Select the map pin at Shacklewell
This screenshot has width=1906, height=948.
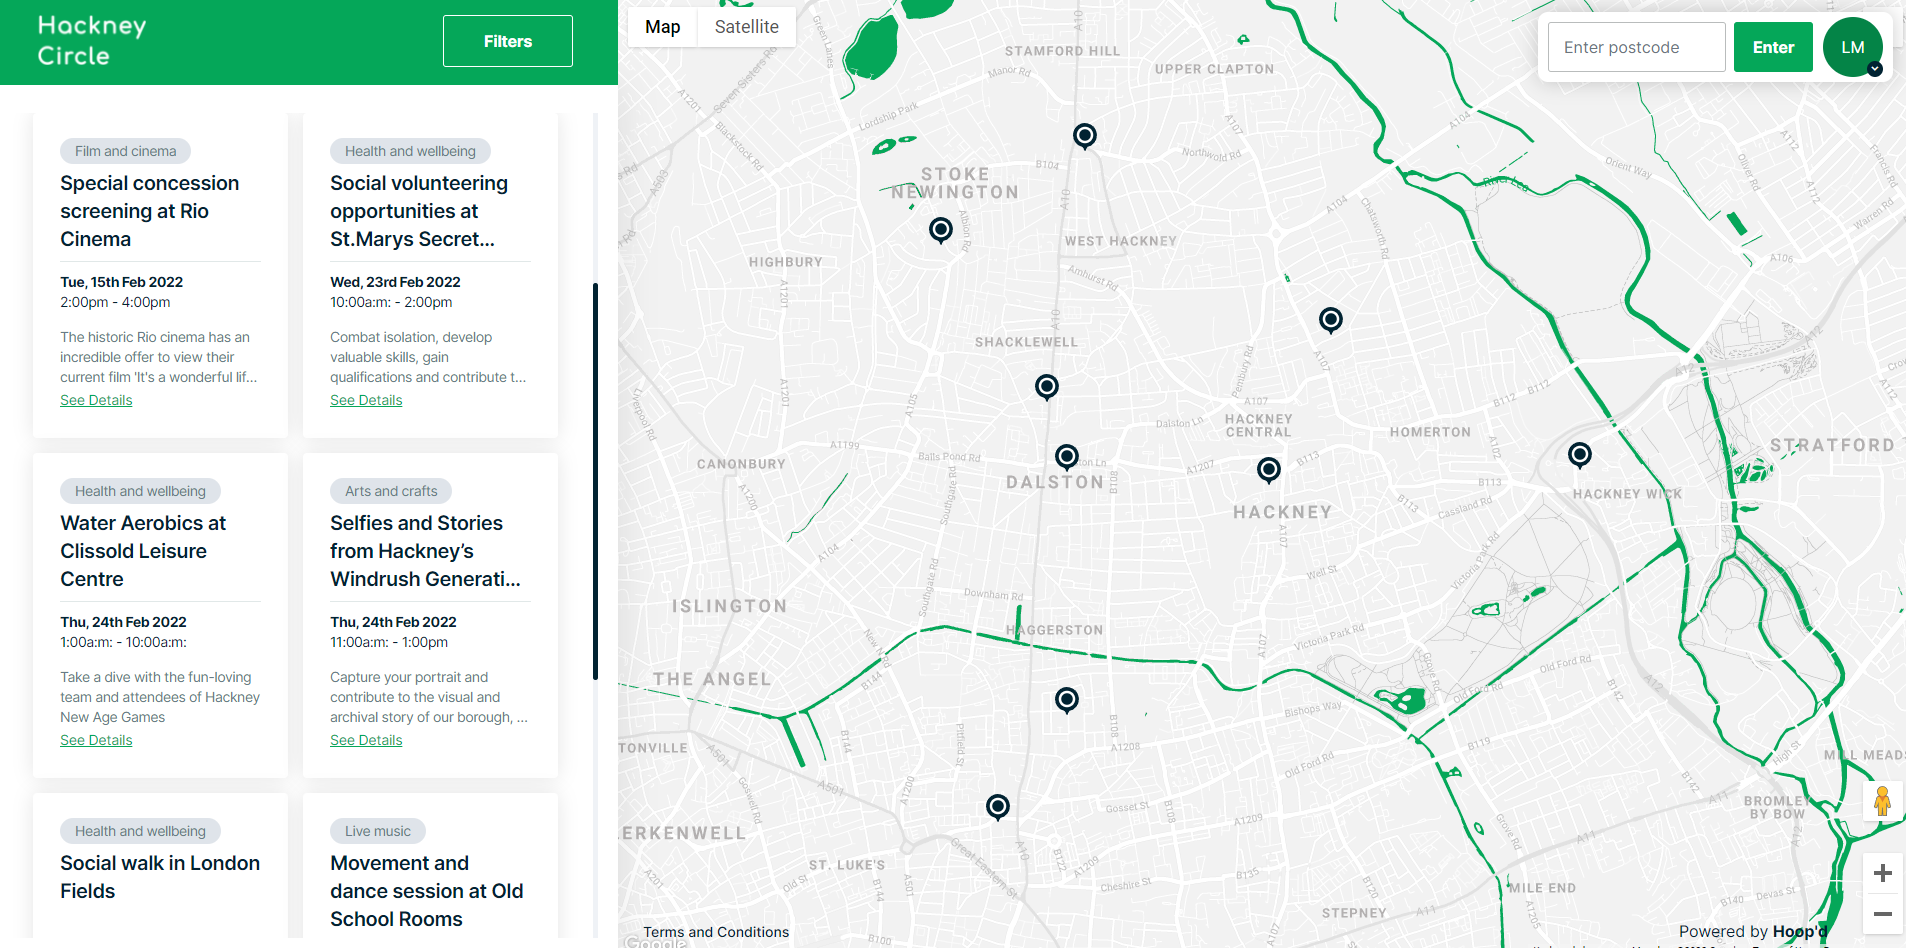(x=1047, y=387)
